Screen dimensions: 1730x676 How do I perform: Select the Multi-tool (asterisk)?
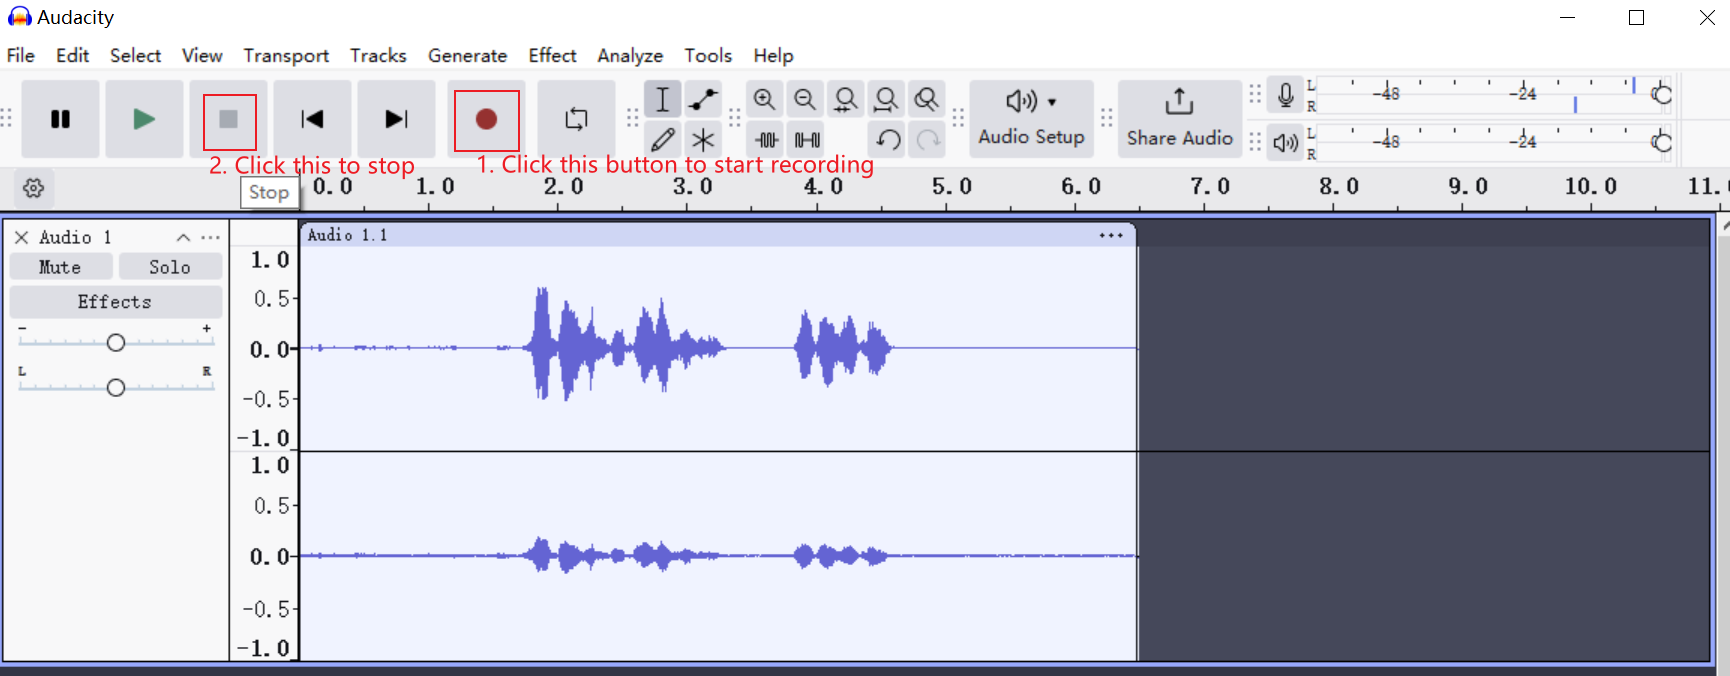click(x=703, y=139)
